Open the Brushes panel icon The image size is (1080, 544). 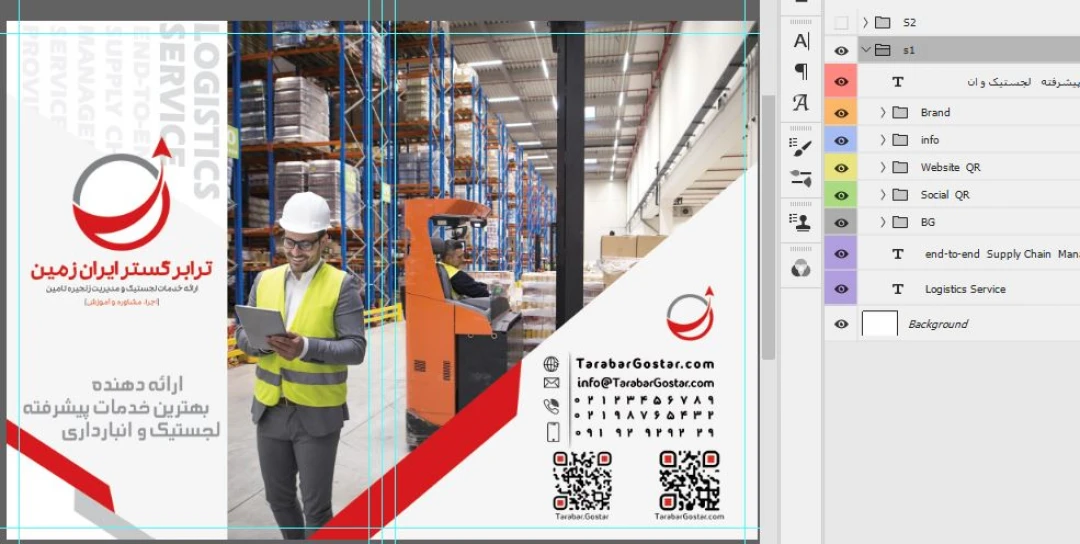801,178
